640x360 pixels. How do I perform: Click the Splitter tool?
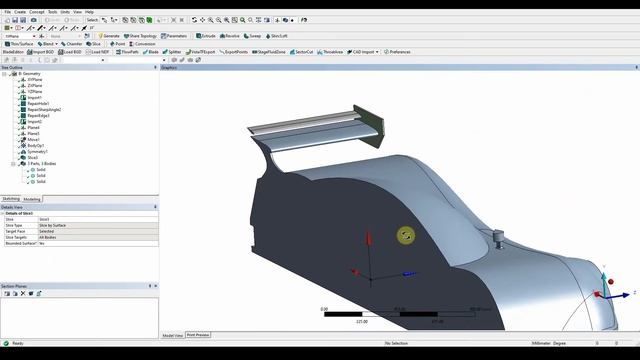(172, 52)
